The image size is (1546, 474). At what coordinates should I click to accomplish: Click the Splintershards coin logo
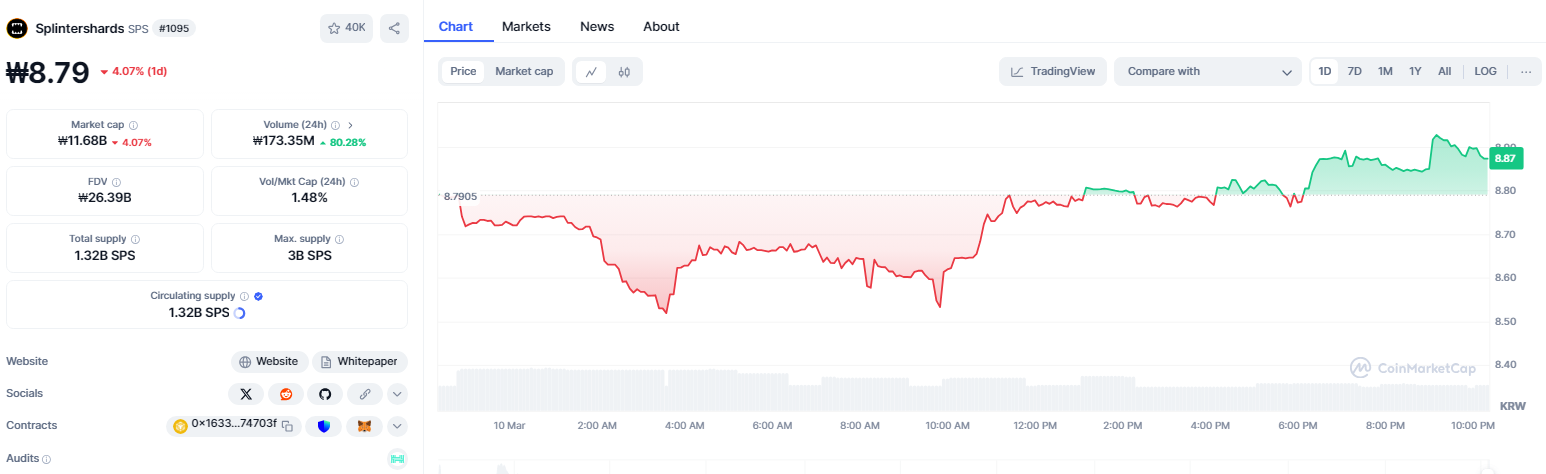click(x=17, y=29)
